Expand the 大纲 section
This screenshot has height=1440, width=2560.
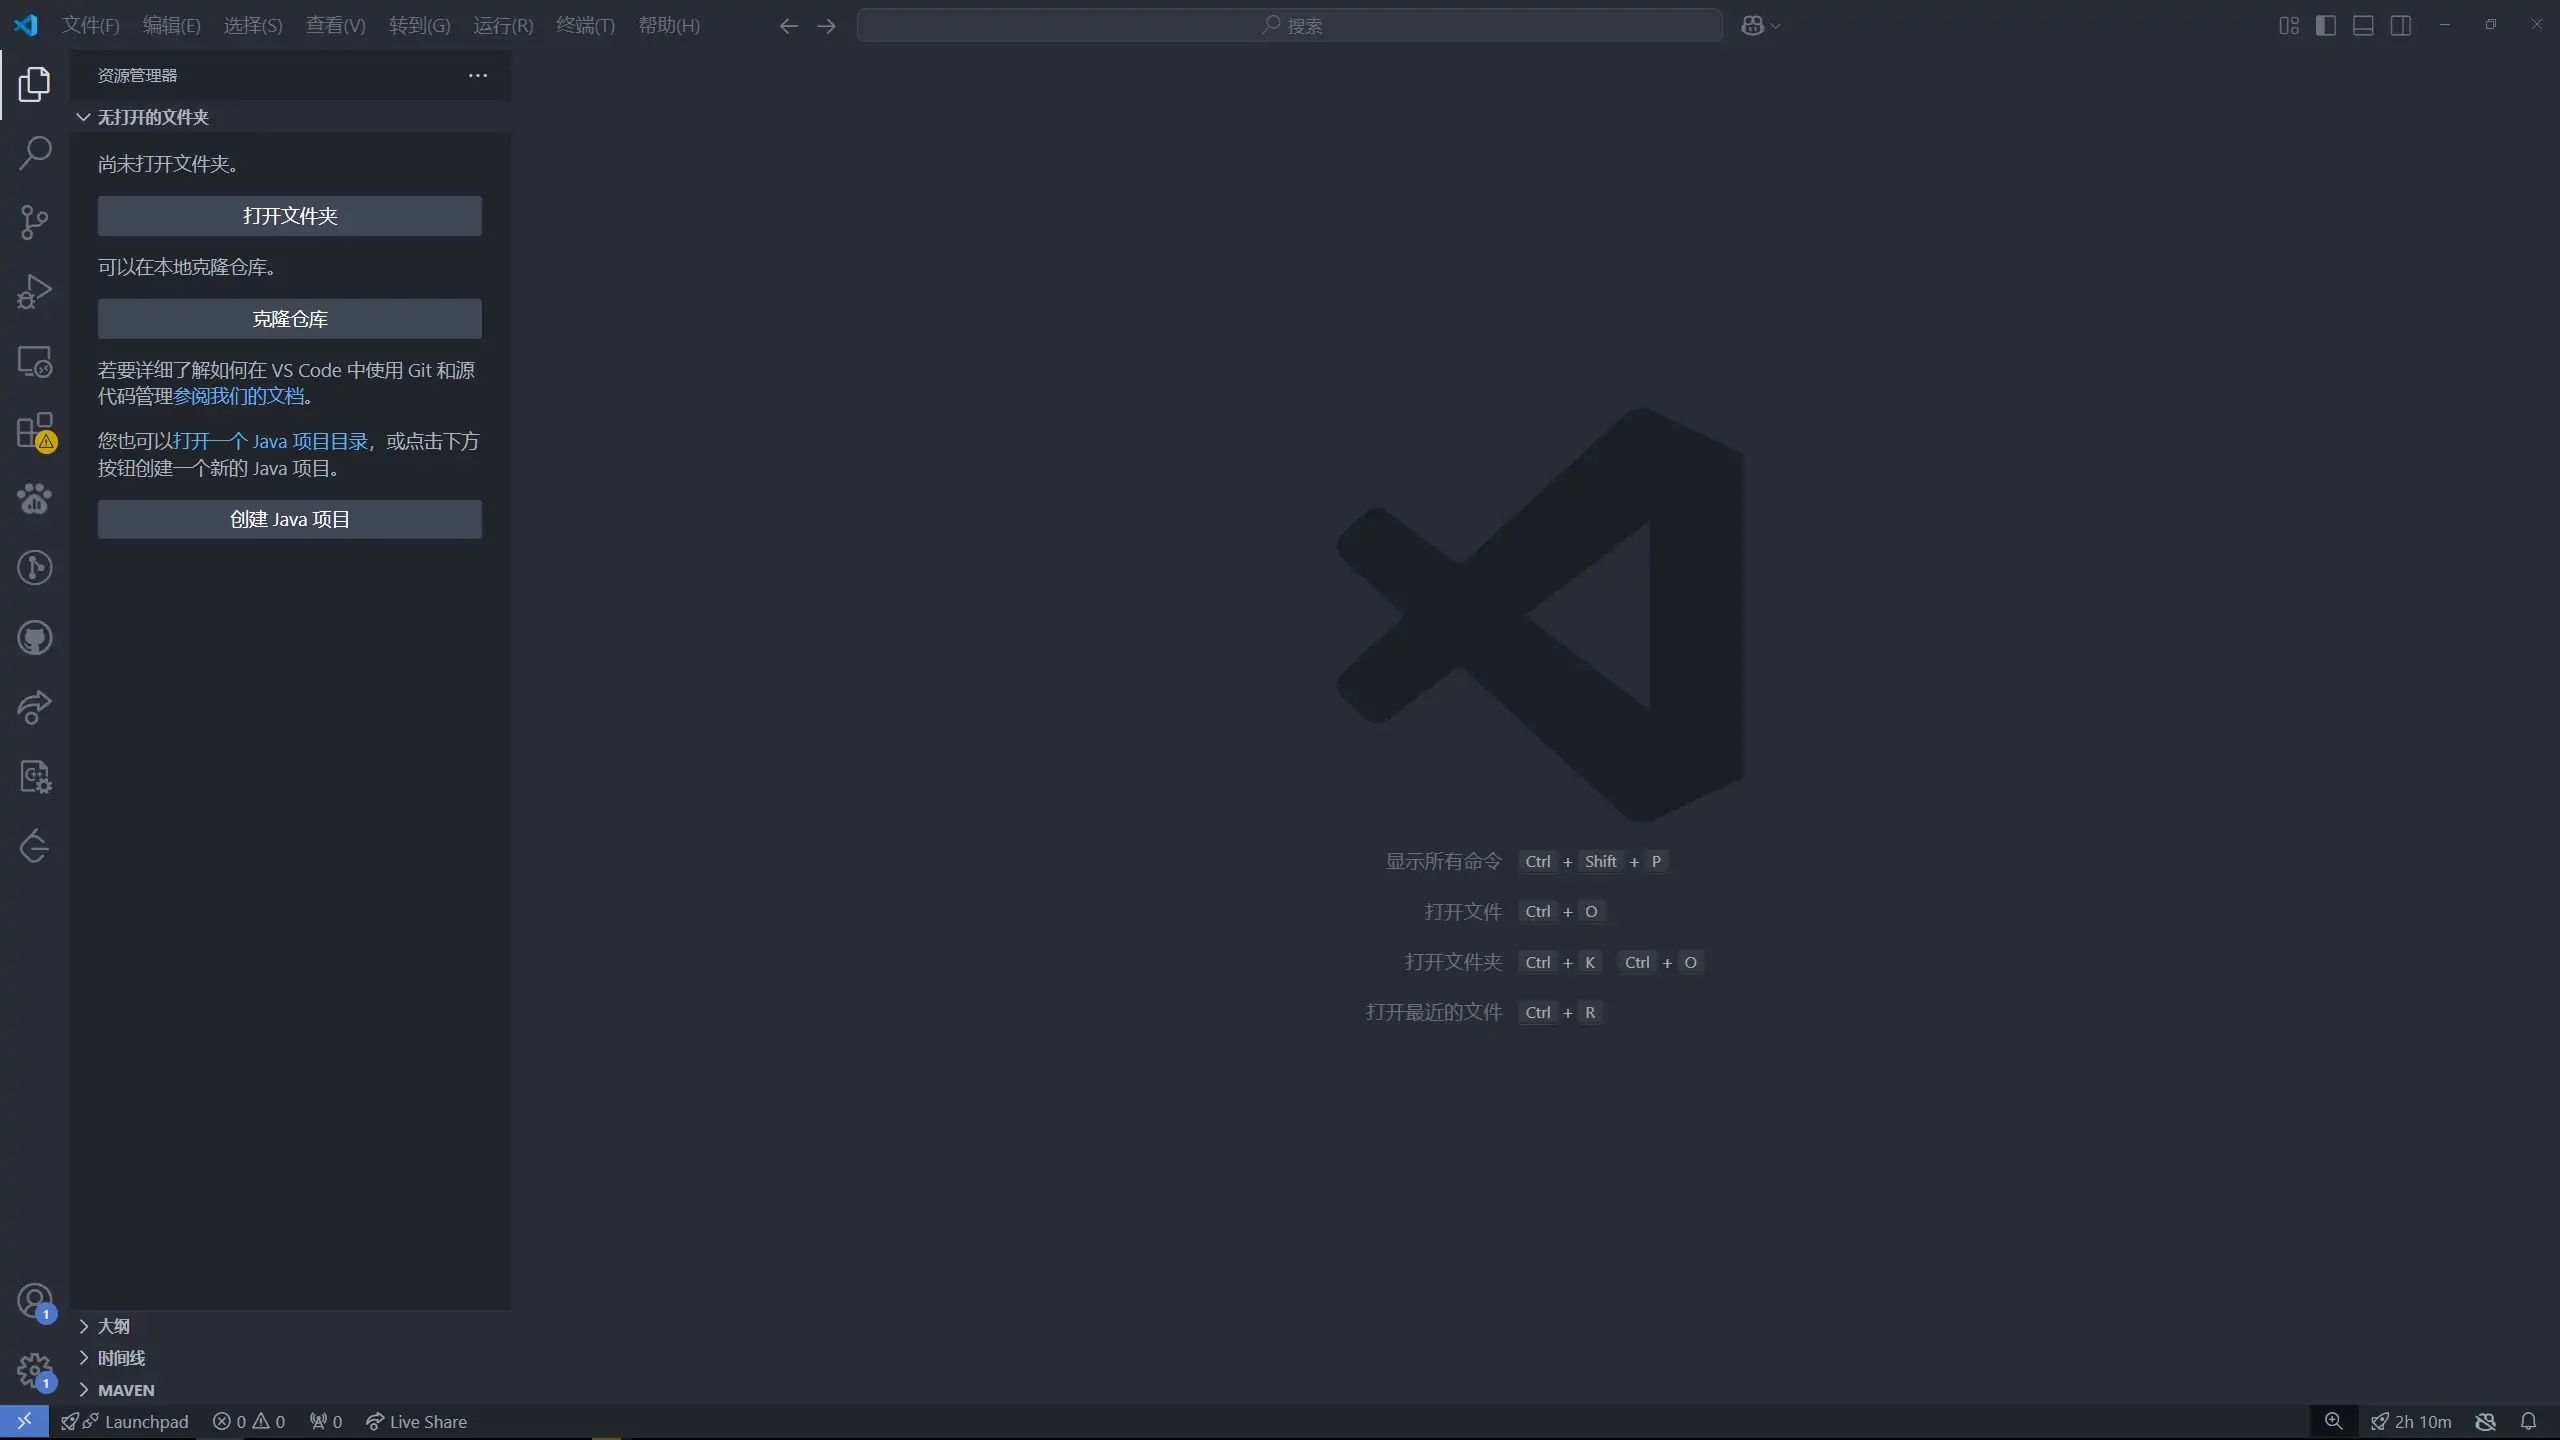click(x=113, y=1326)
